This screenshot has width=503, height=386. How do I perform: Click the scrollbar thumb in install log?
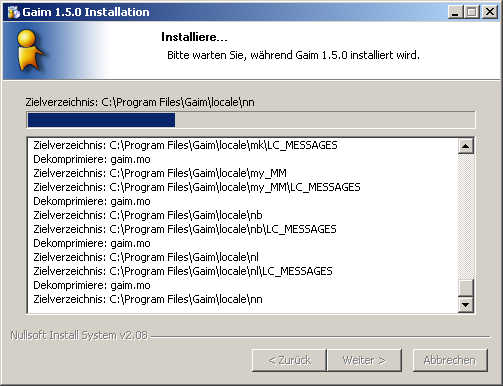click(x=466, y=288)
